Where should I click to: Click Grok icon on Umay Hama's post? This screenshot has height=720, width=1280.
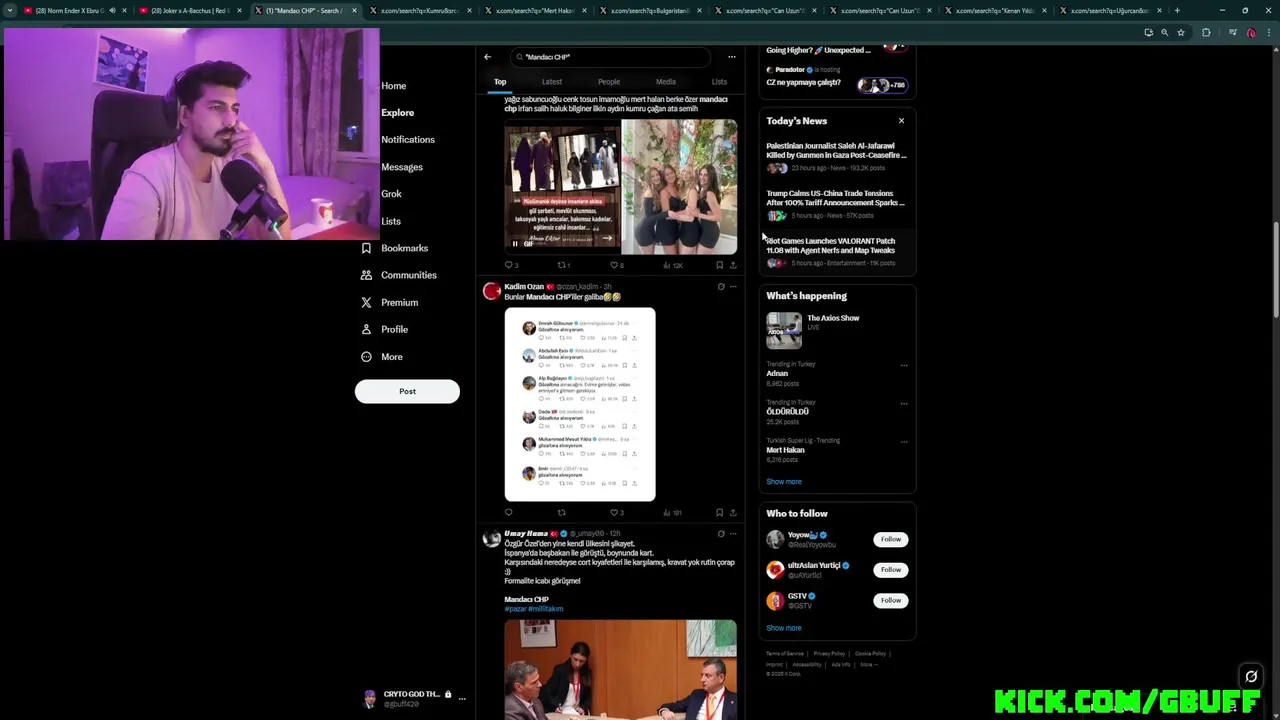click(x=721, y=534)
